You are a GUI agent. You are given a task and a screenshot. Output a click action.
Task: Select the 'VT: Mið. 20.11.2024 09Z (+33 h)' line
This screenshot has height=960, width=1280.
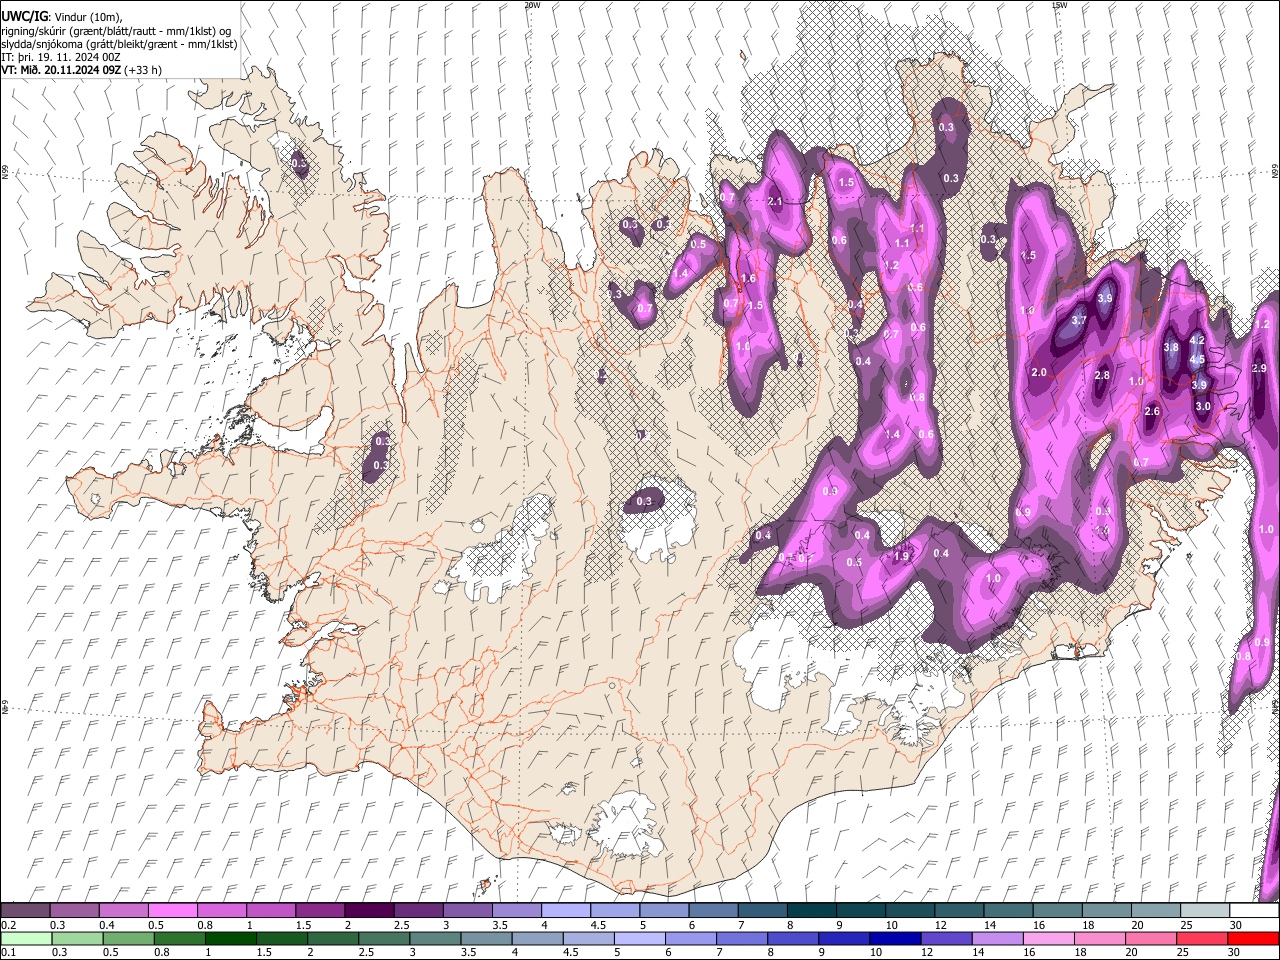(82, 70)
